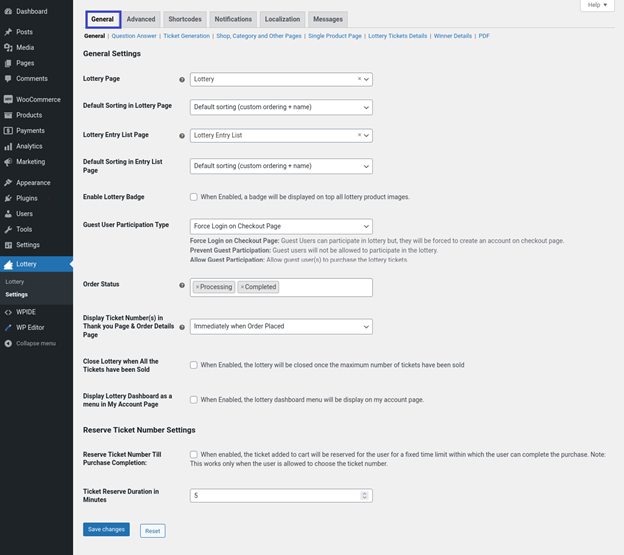
Task: Open Lottery Tickets Details link
Action: pyautogui.click(x=398, y=36)
